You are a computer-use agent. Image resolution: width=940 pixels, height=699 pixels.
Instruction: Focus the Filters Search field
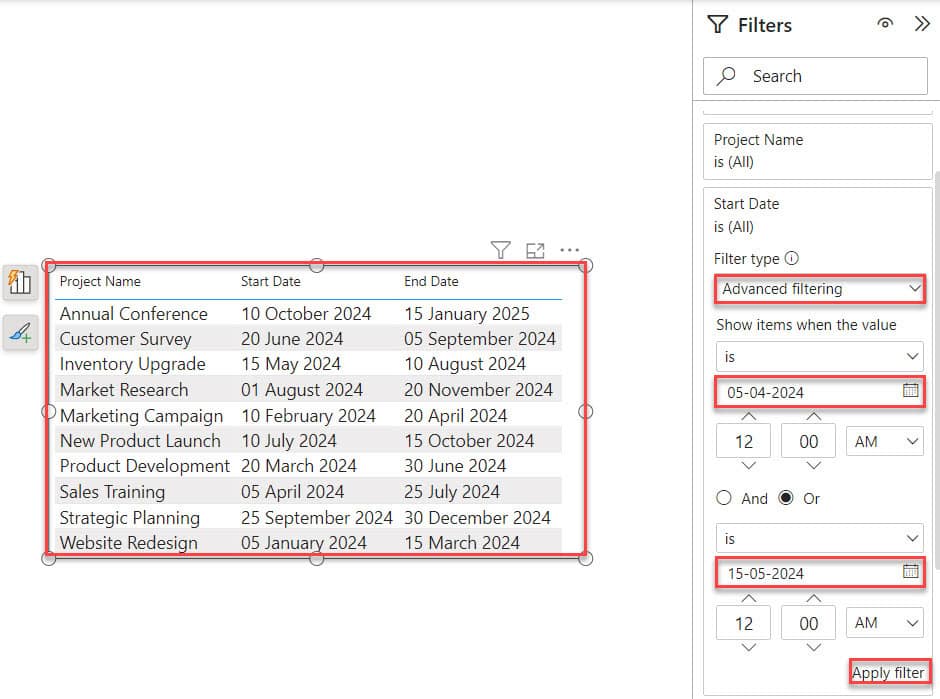click(815, 76)
